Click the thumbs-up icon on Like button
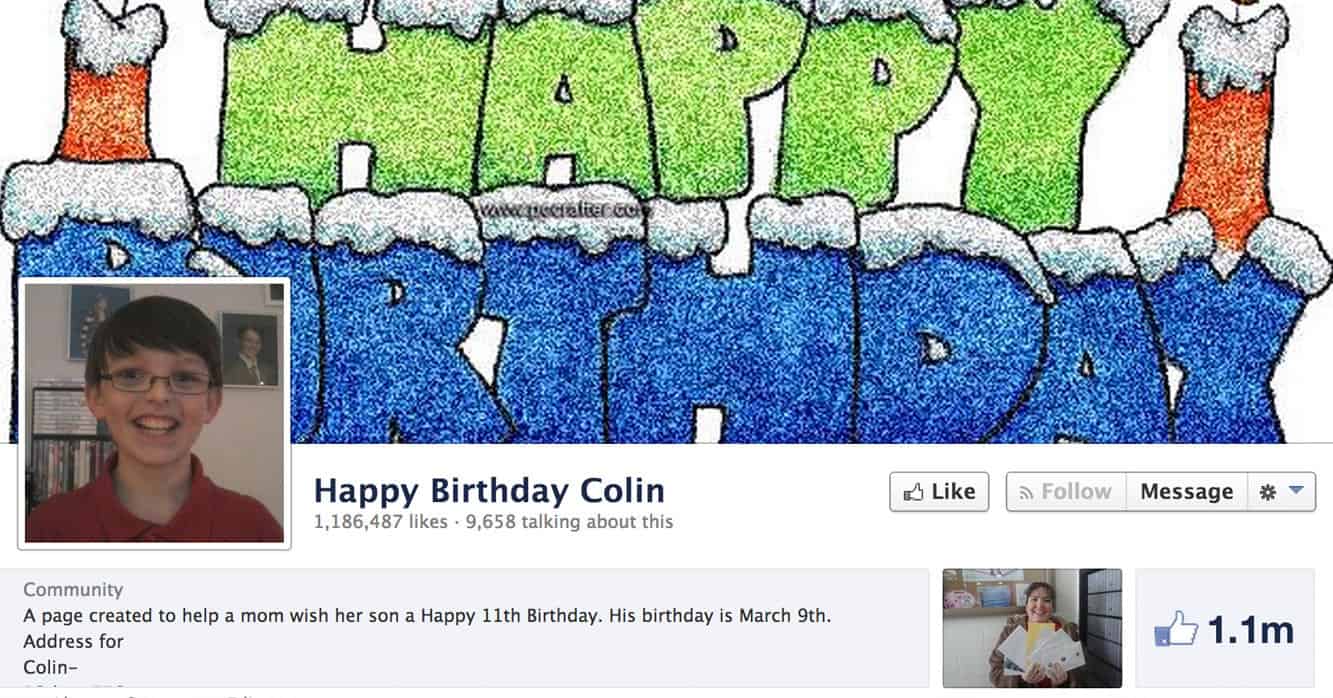The width and height of the screenshot is (1333, 698). [913, 492]
